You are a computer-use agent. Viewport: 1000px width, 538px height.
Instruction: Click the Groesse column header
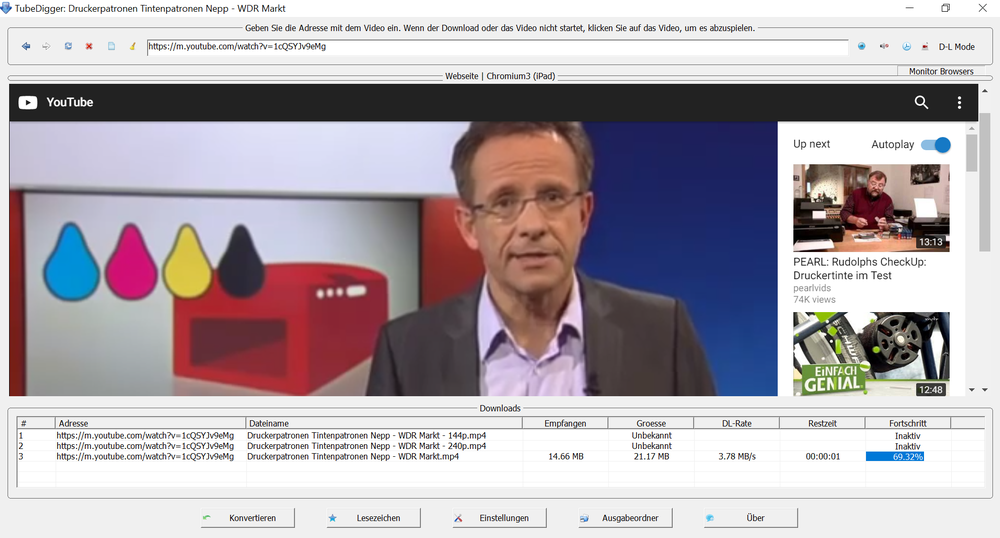651,423
